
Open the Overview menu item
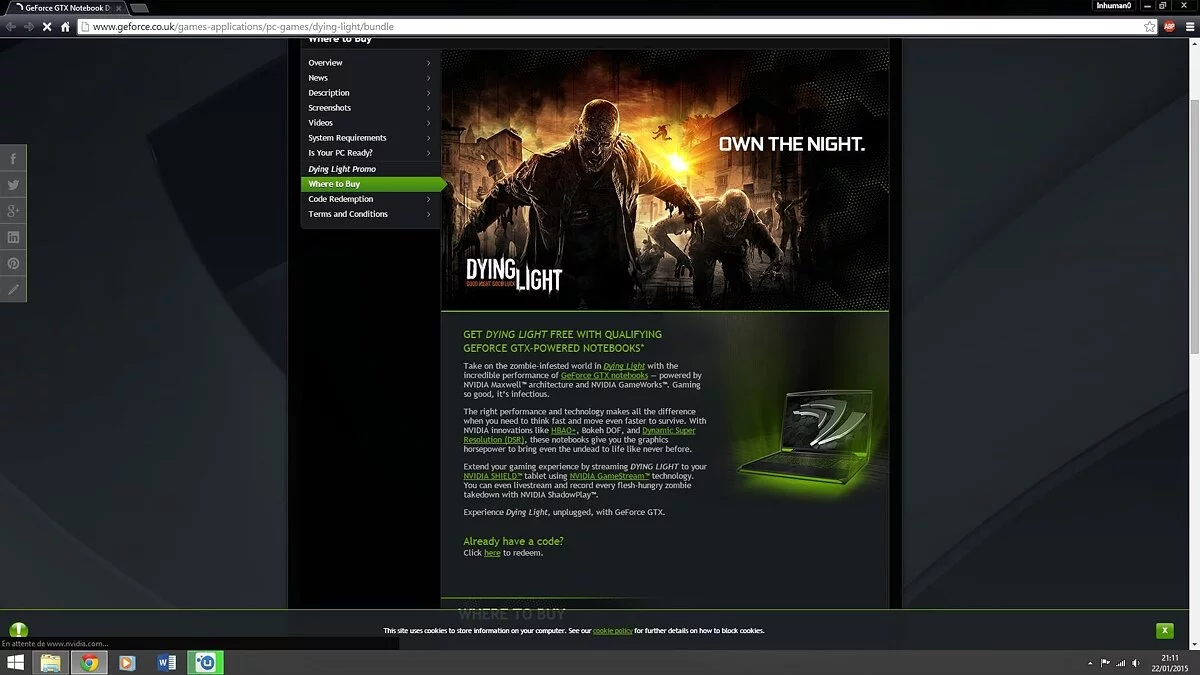click(370, 63)
